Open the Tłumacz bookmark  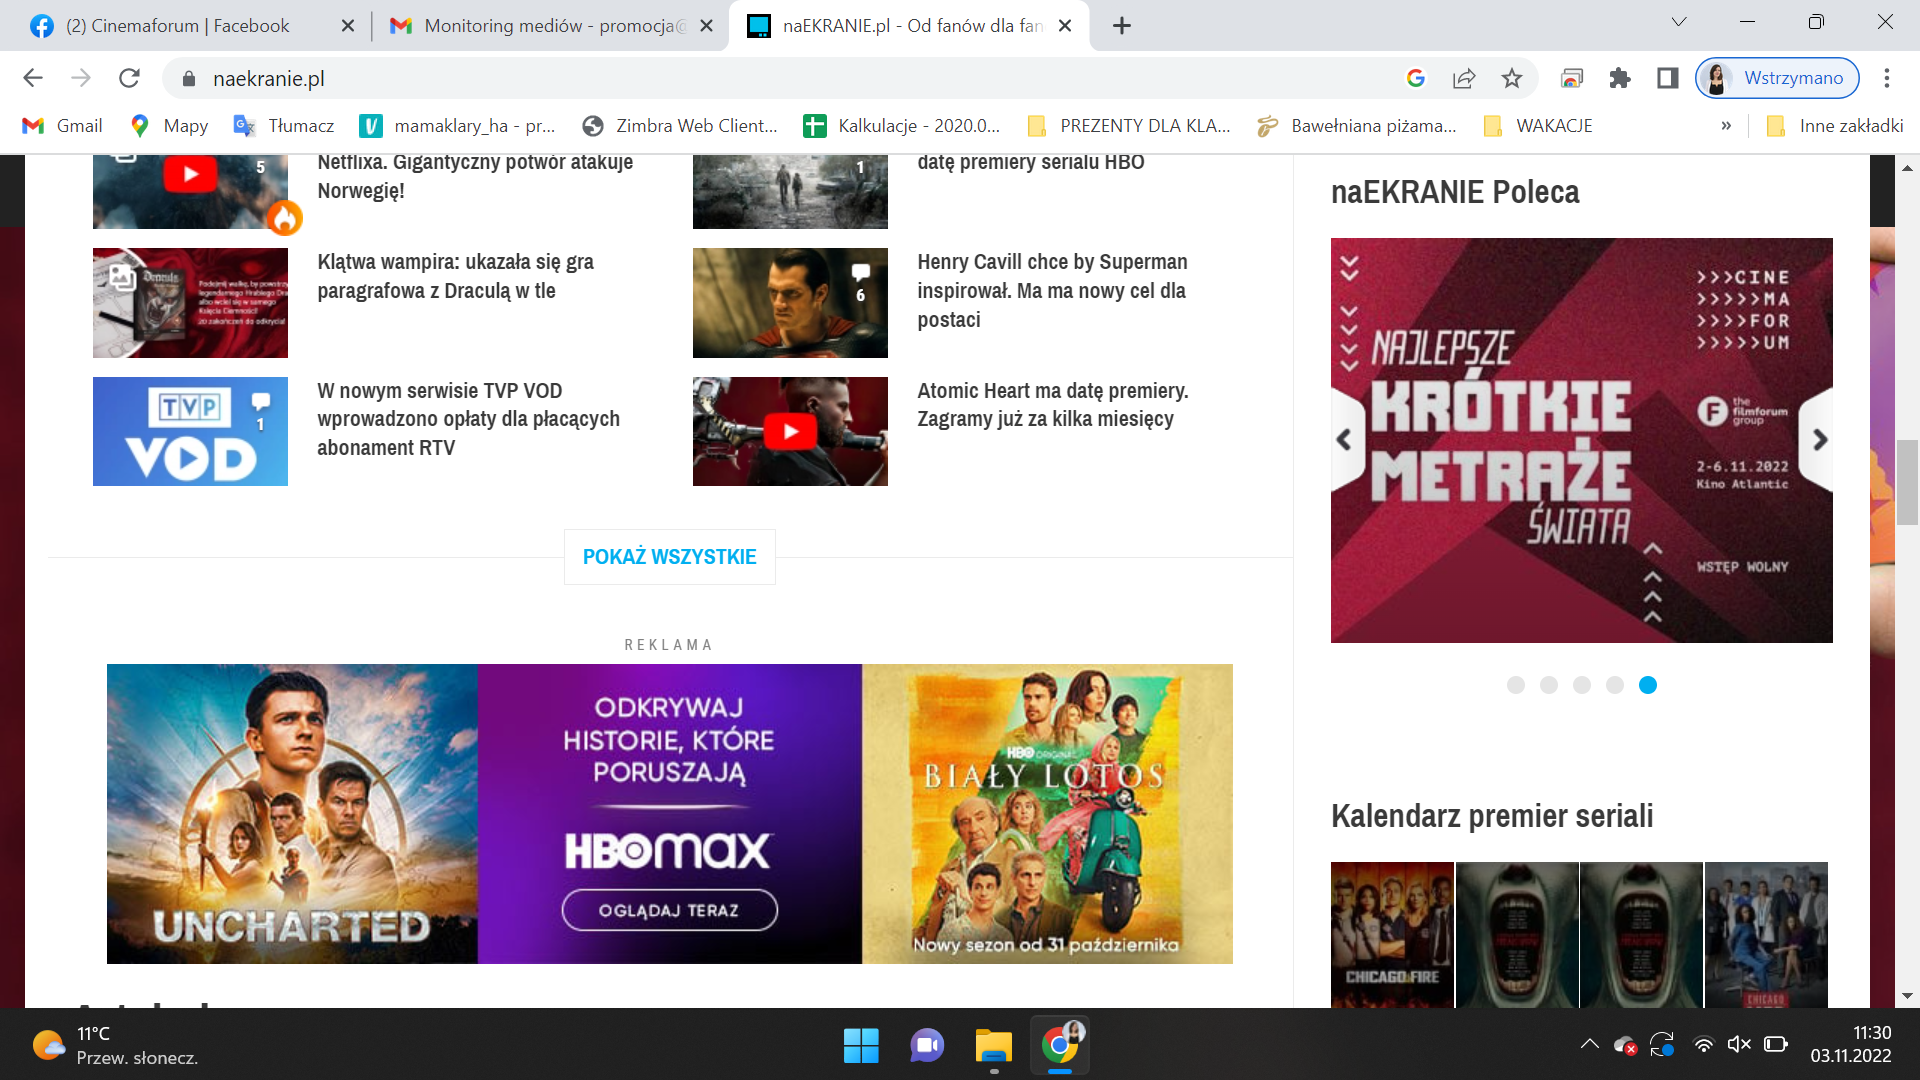pyautogui.click(x=284, y=126)
